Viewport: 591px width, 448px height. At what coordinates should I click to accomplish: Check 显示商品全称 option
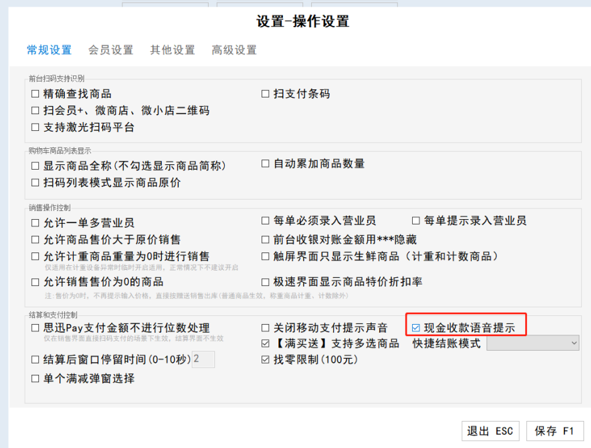(x=35, y=166)
